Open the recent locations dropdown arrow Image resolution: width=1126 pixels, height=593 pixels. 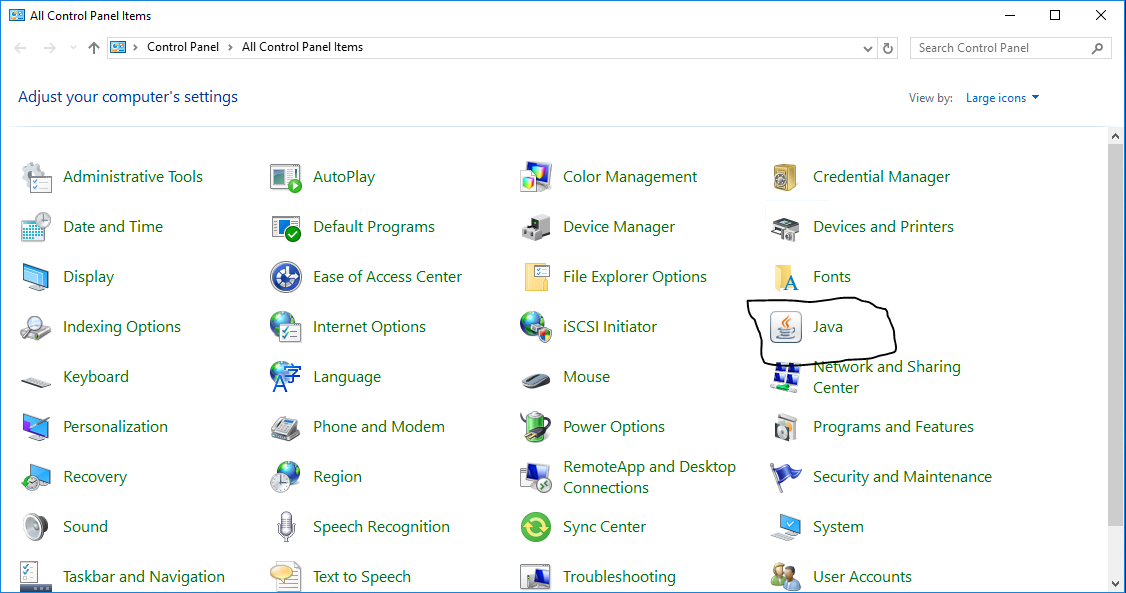click(73, 48)
